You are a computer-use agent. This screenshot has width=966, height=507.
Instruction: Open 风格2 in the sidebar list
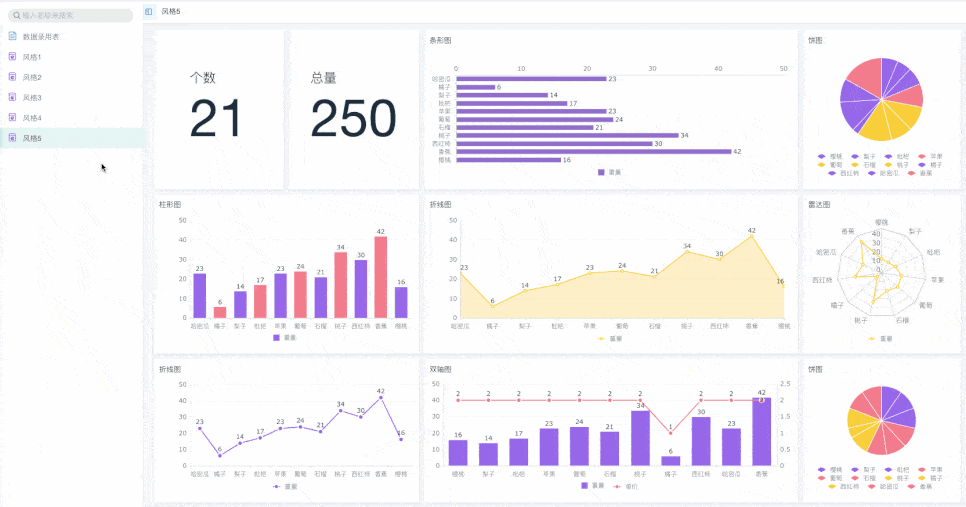coord(71,77)
